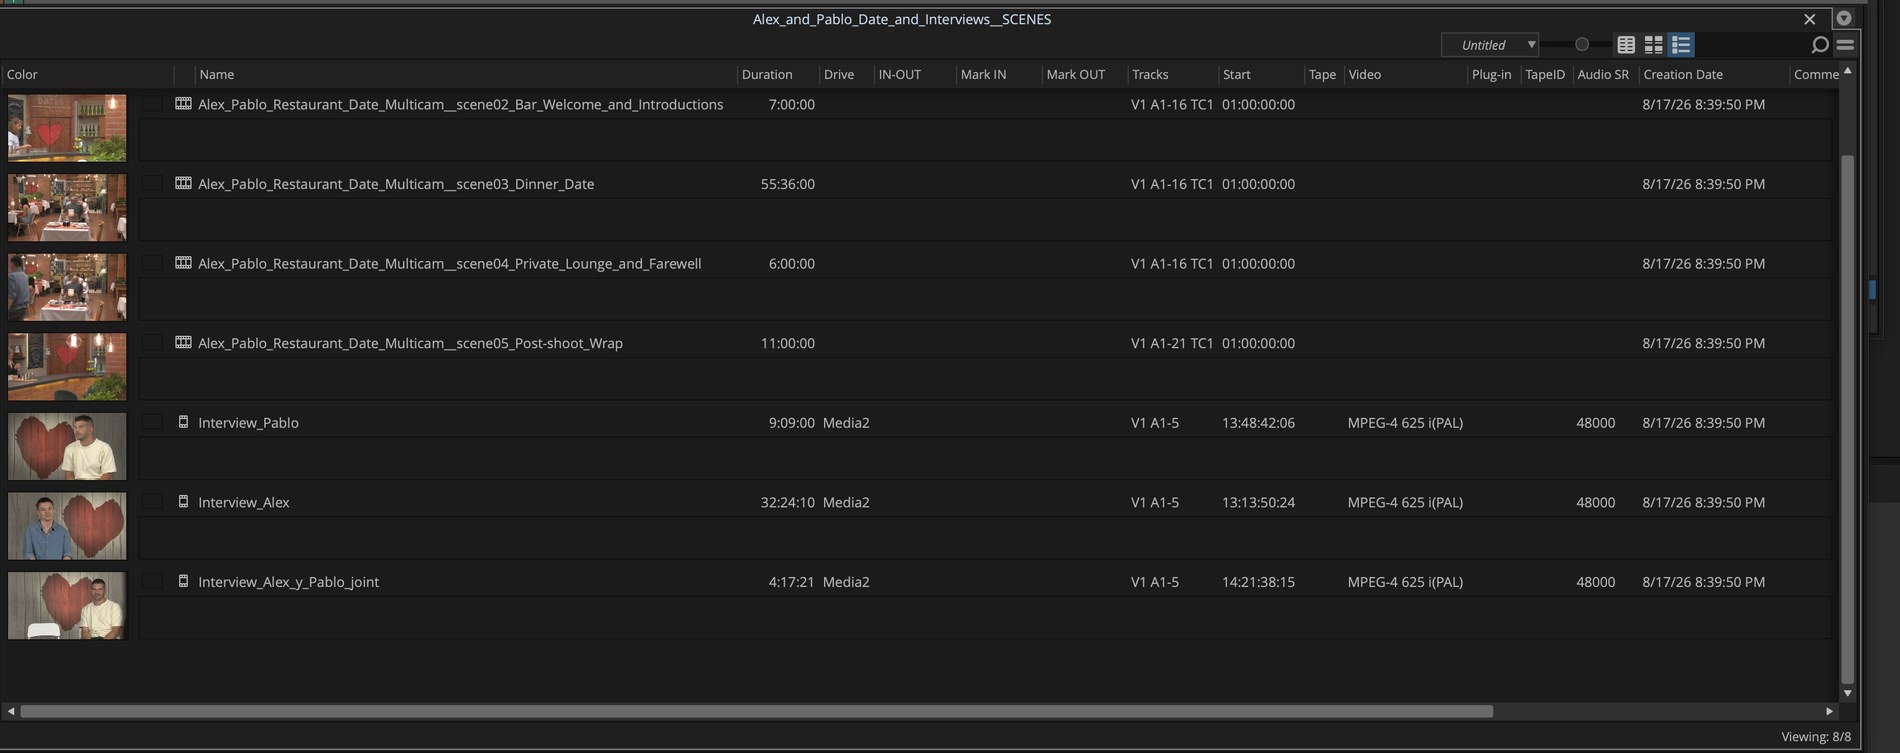
Task: Close the Alex_and_Pablo_Date_and_Interviews__SCENES bin
Action: 1809,19
